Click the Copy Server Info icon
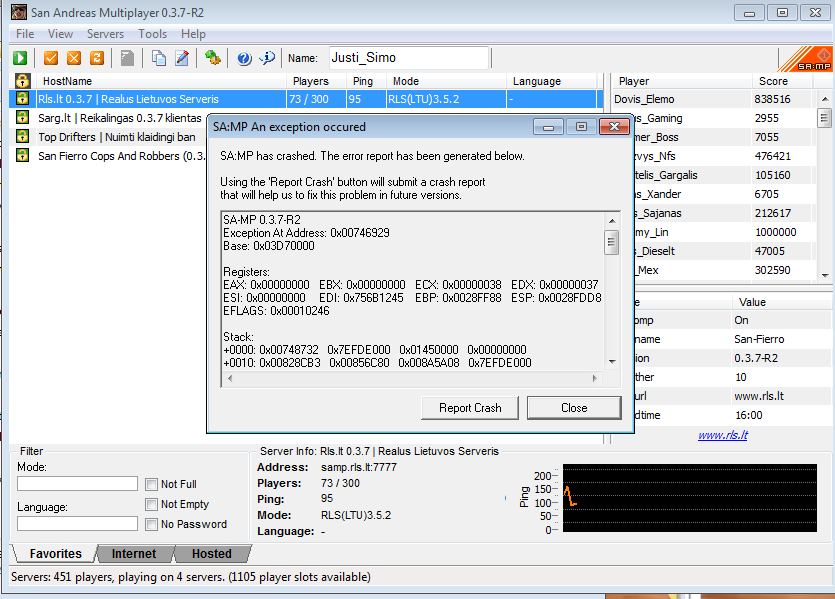 pyautogui.click(x=159, y=58)
